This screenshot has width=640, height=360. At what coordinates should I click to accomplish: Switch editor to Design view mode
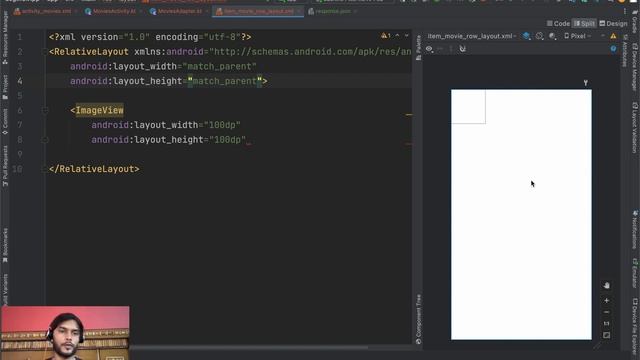coord(613,24)
